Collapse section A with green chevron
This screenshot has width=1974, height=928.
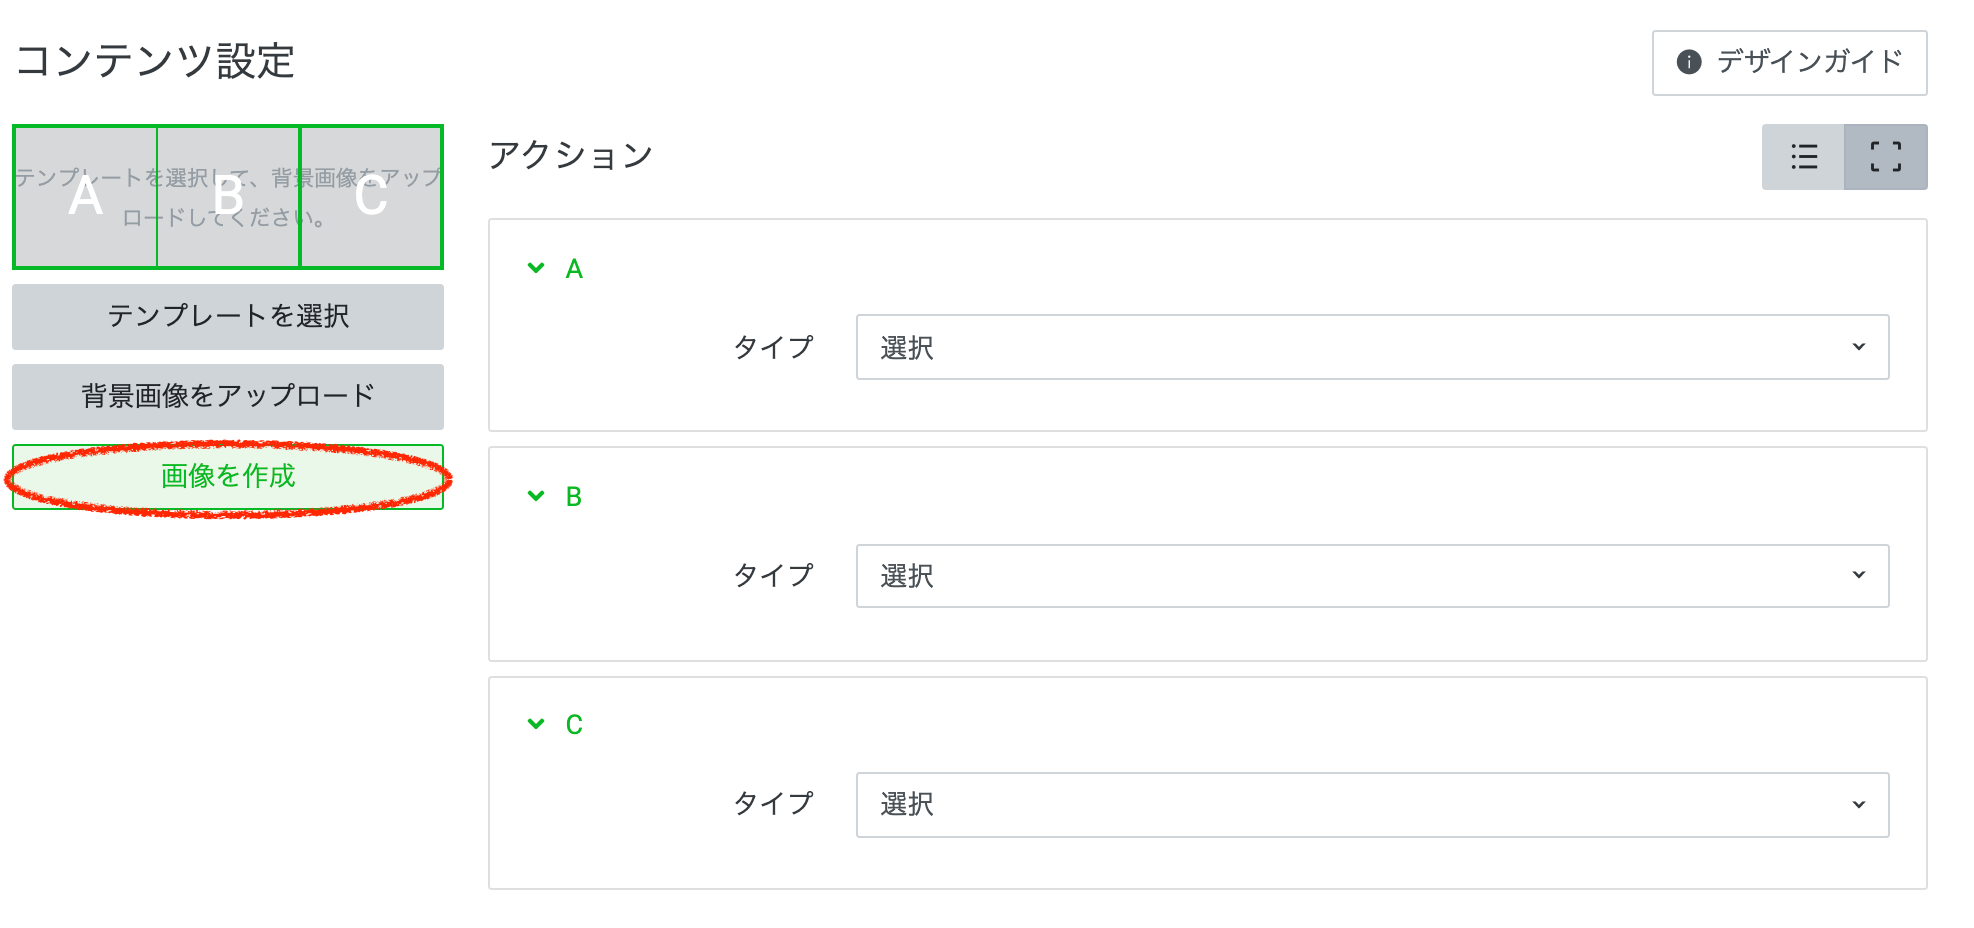(x=536, y=268)
